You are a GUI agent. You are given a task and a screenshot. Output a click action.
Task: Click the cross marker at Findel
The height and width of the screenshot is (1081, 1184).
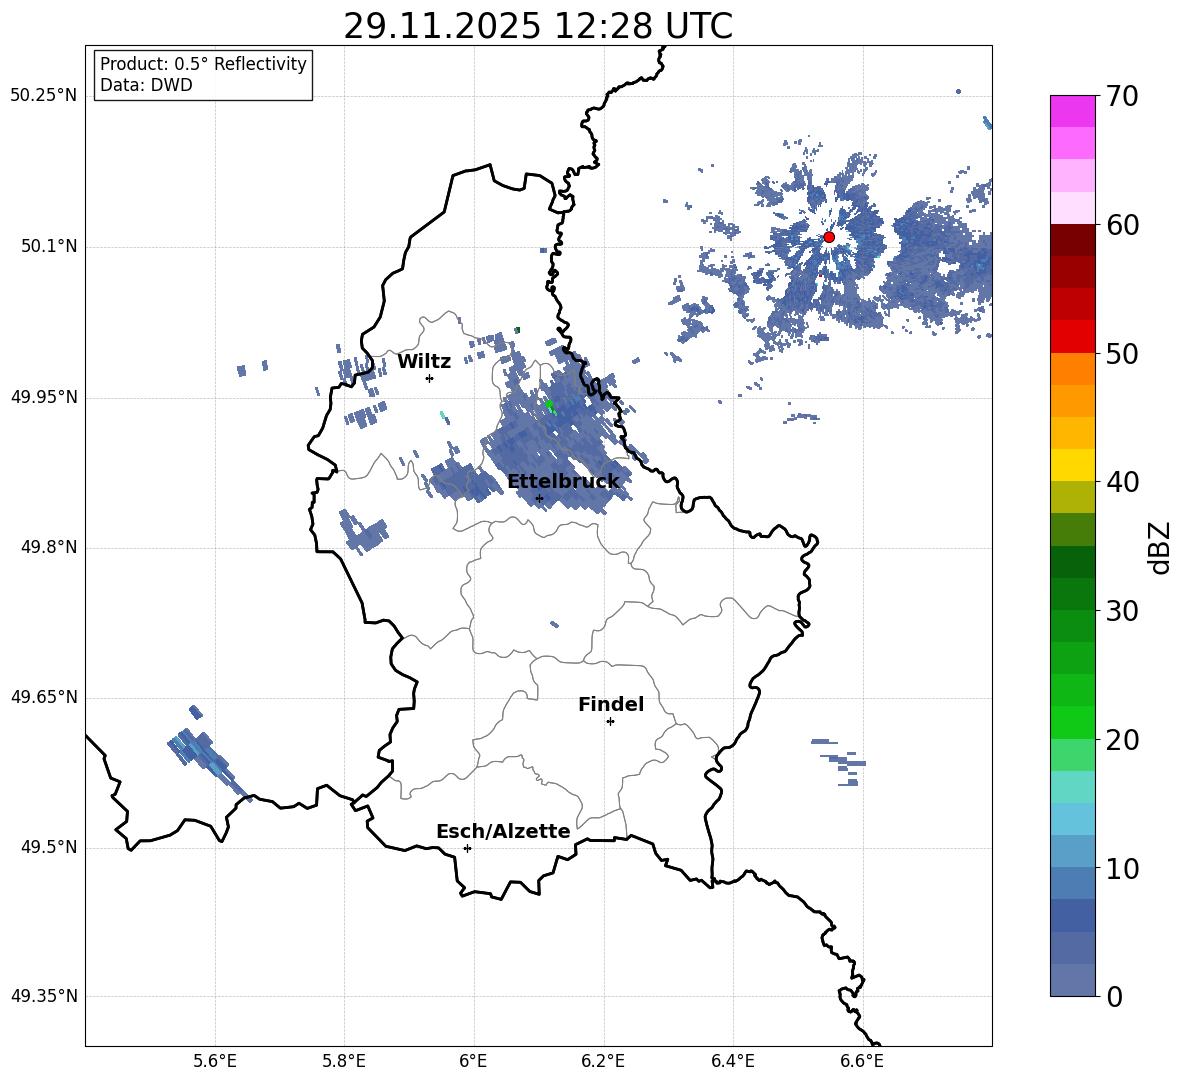[610, 722]
